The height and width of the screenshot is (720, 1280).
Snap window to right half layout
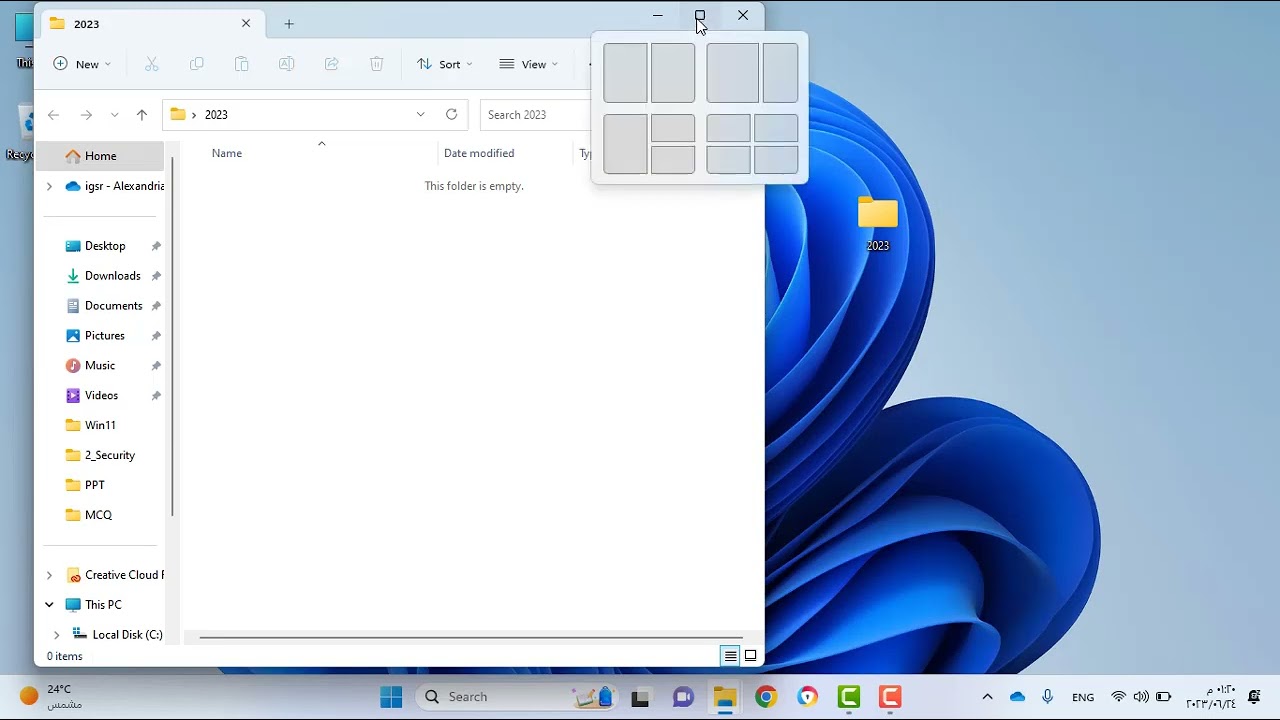click(673, 73)
